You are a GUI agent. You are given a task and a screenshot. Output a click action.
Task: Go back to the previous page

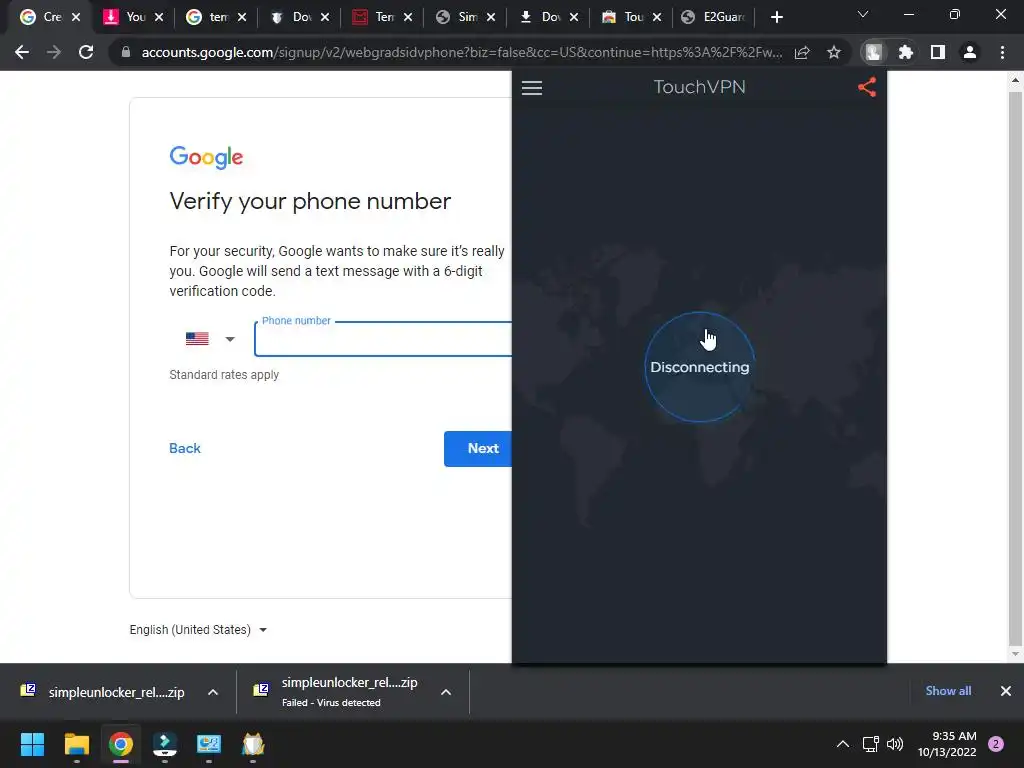click(x=22, y=52)
